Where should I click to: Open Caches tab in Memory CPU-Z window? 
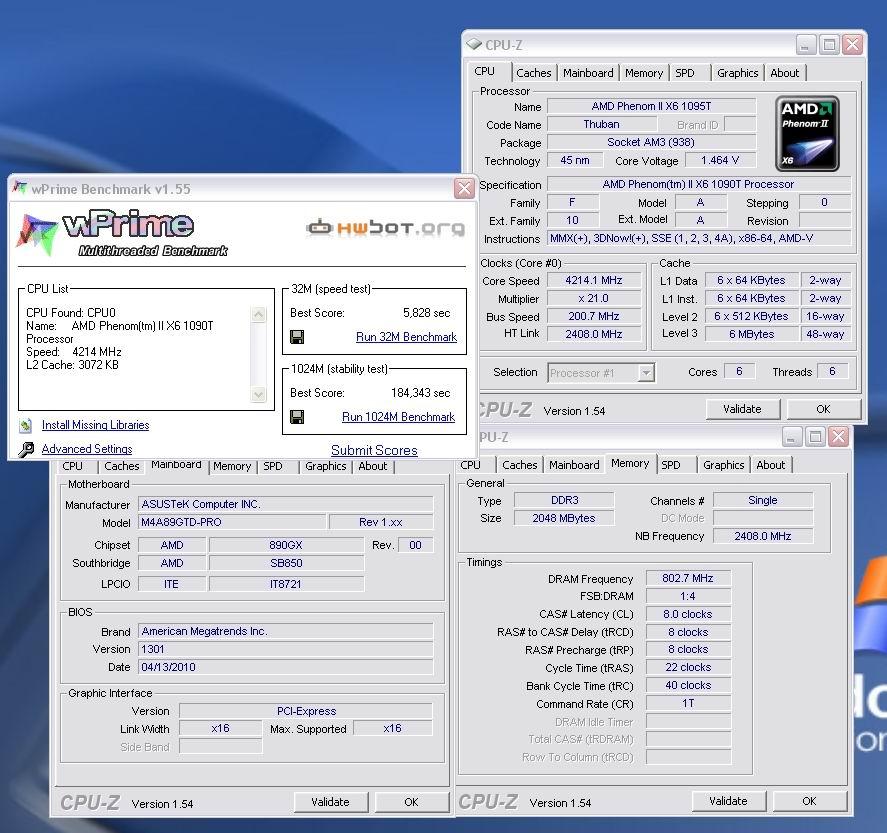[x=519, y=465]
